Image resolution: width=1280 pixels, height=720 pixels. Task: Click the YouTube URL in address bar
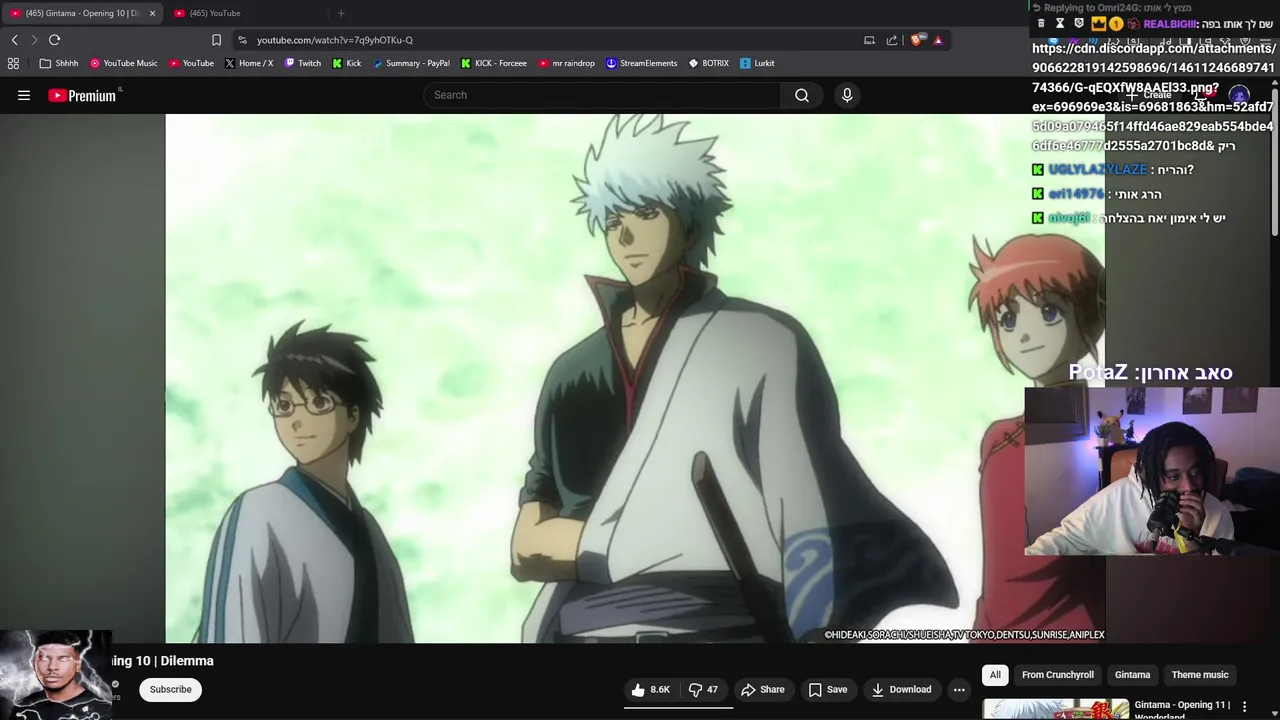335,40
